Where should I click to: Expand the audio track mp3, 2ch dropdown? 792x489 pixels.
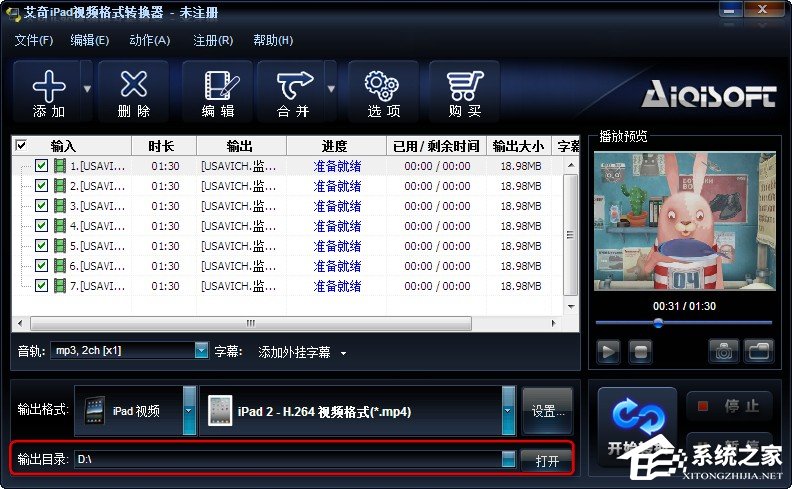click(x=201, y=351)
